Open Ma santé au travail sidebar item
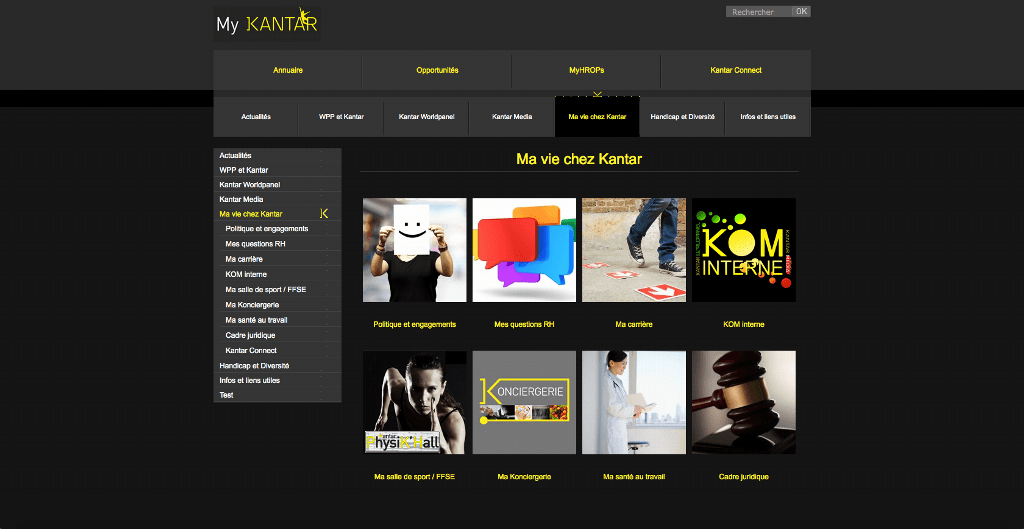This screenshot has height=529, width=1024. click(x=278, y=320)
